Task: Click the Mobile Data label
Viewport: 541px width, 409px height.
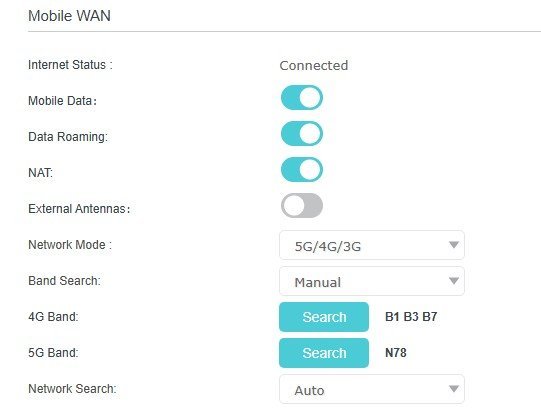Action: (x=62, y=101)
